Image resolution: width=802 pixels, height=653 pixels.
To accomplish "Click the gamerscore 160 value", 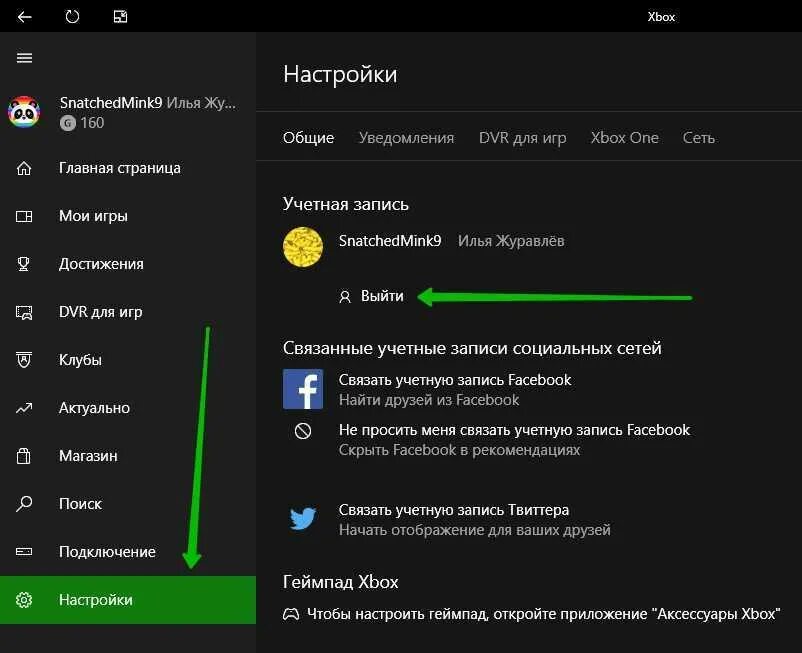I will click(93, 123).
